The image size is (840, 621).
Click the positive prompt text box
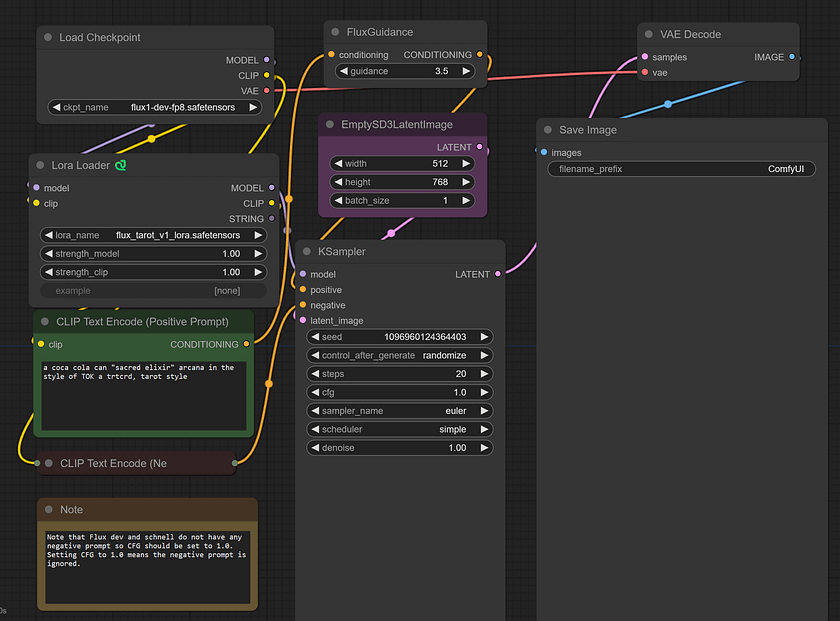144,395
